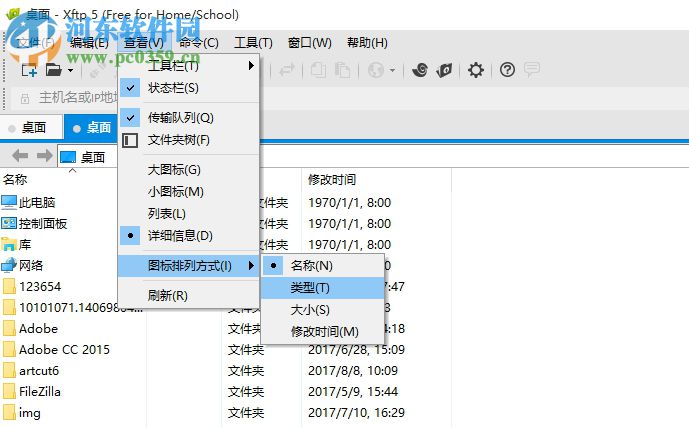Select the Adobe folder

pos(30,329)
